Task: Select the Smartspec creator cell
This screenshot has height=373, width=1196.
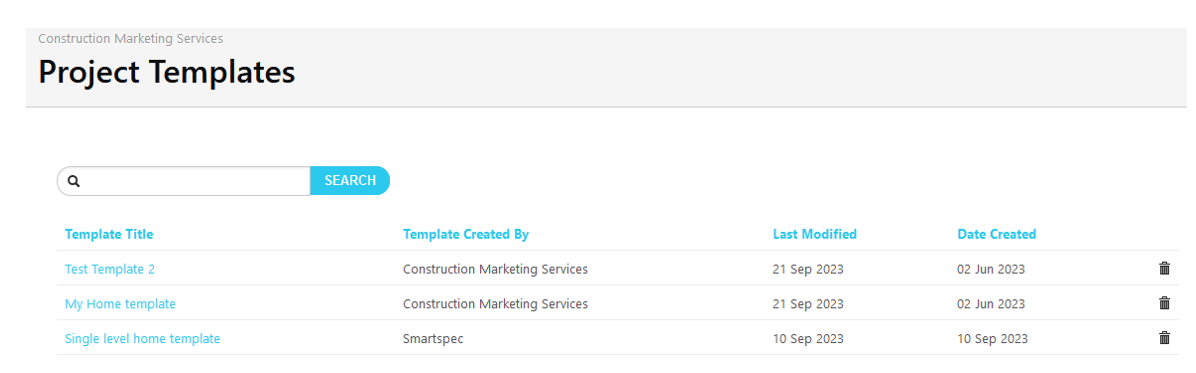Action: 432,339
